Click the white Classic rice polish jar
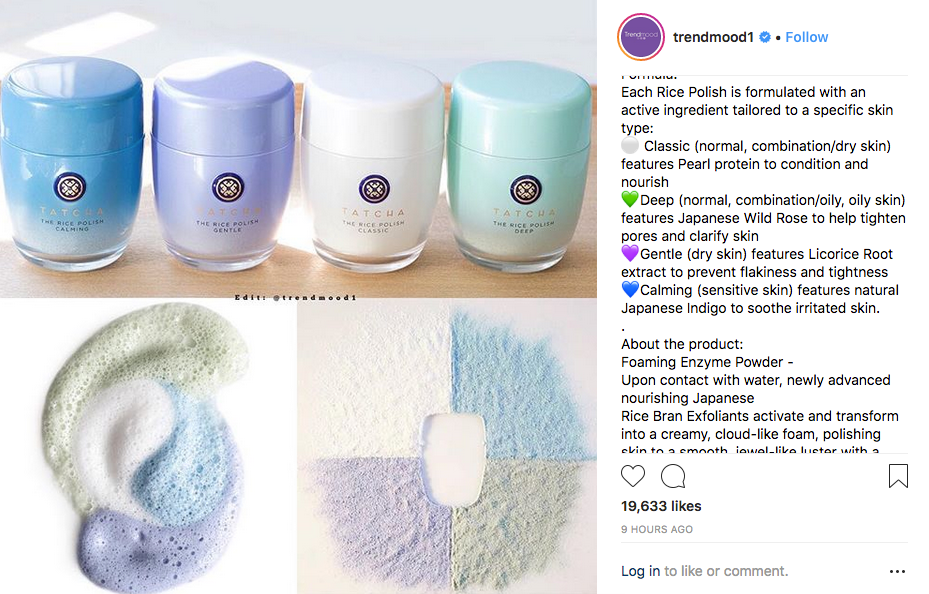Viewport: 929px width, 594px height. (373, 166)
